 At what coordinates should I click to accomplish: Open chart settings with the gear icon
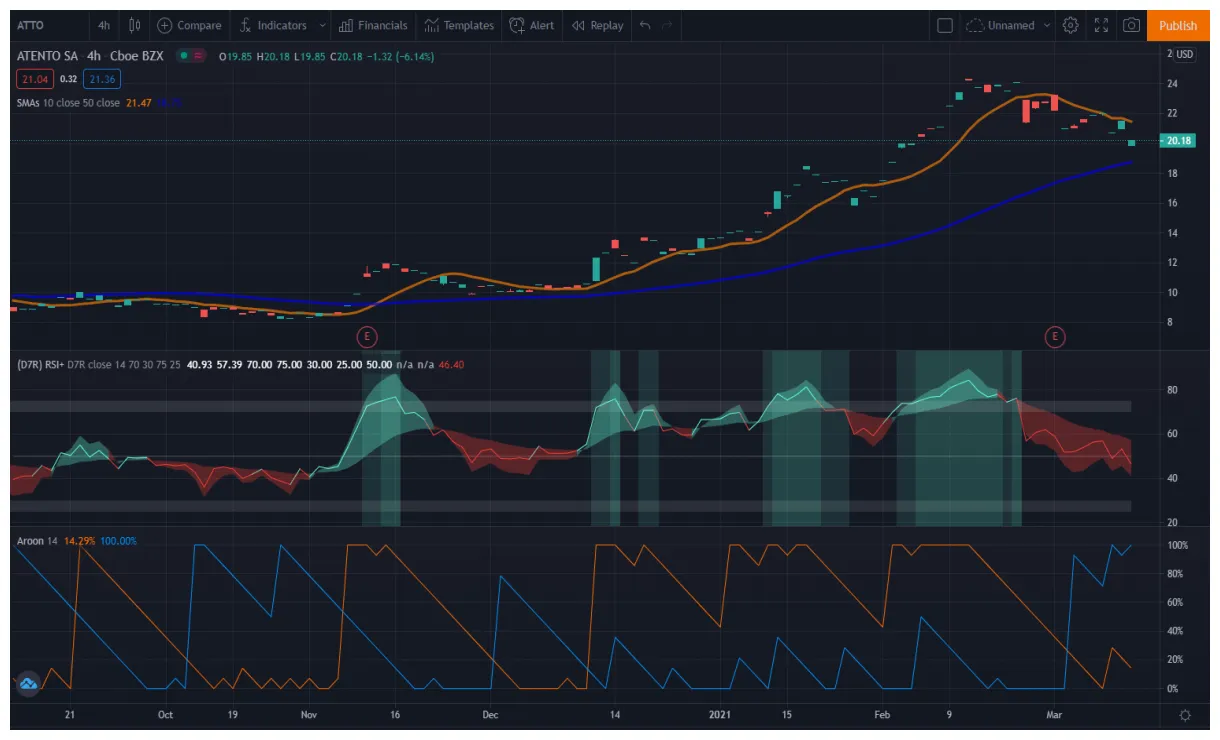(x=1069, y=25)
